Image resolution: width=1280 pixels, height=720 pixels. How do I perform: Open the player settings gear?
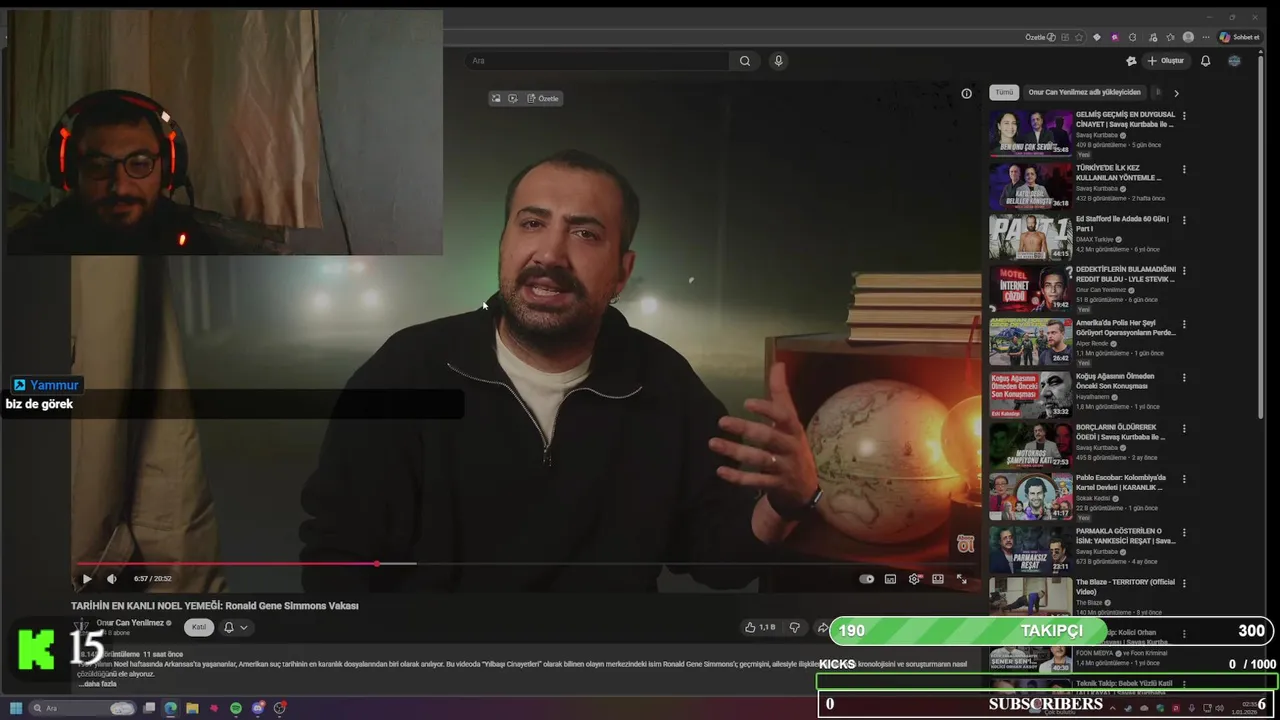pyautogui.click(x=914, y=579)
